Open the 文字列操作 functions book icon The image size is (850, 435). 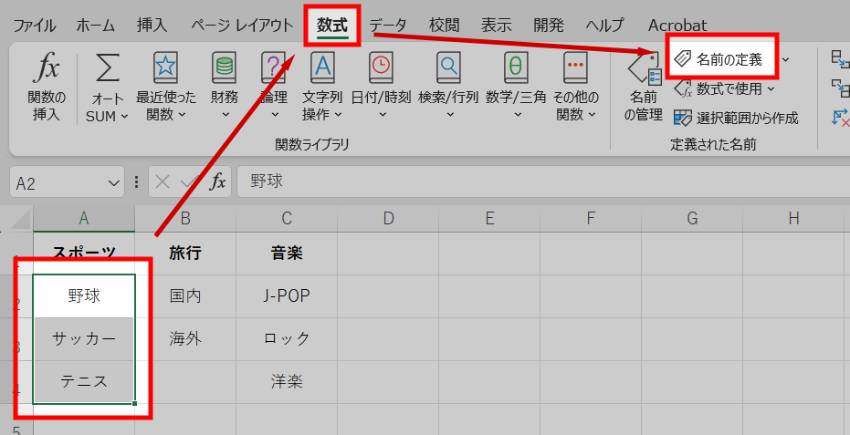323,68
